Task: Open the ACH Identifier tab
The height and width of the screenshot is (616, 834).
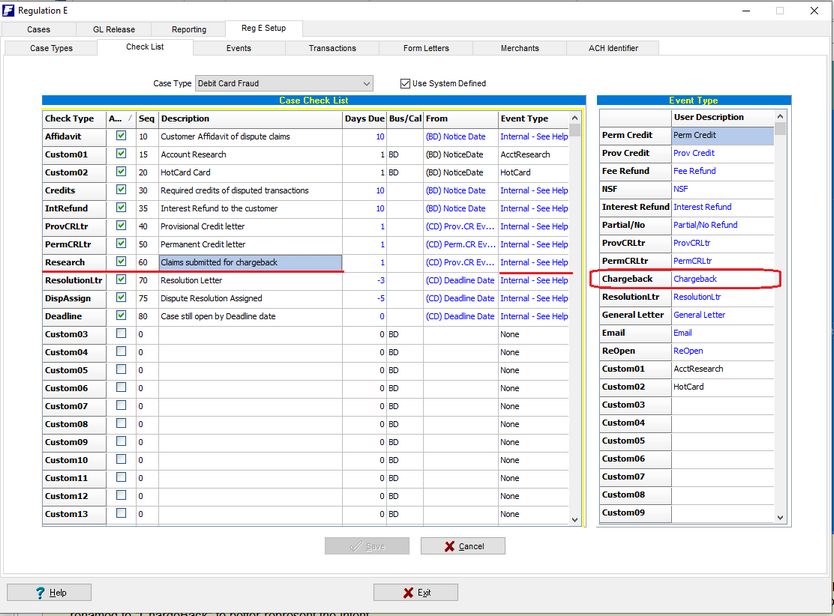Action: pyautogui.click(x=613, y=48)
